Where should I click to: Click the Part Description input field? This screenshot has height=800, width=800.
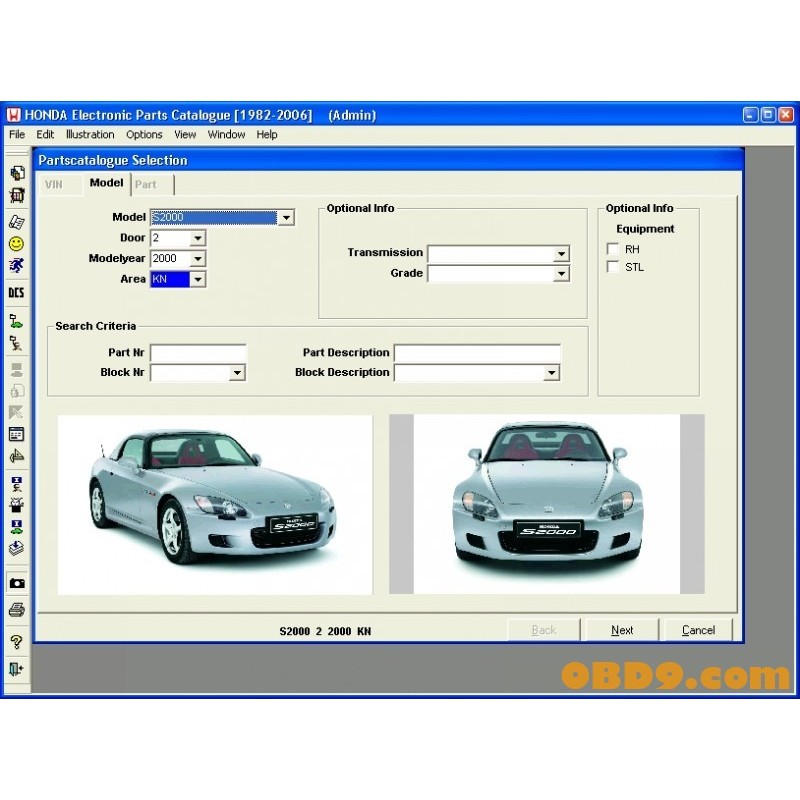click(x=477, y=353)
